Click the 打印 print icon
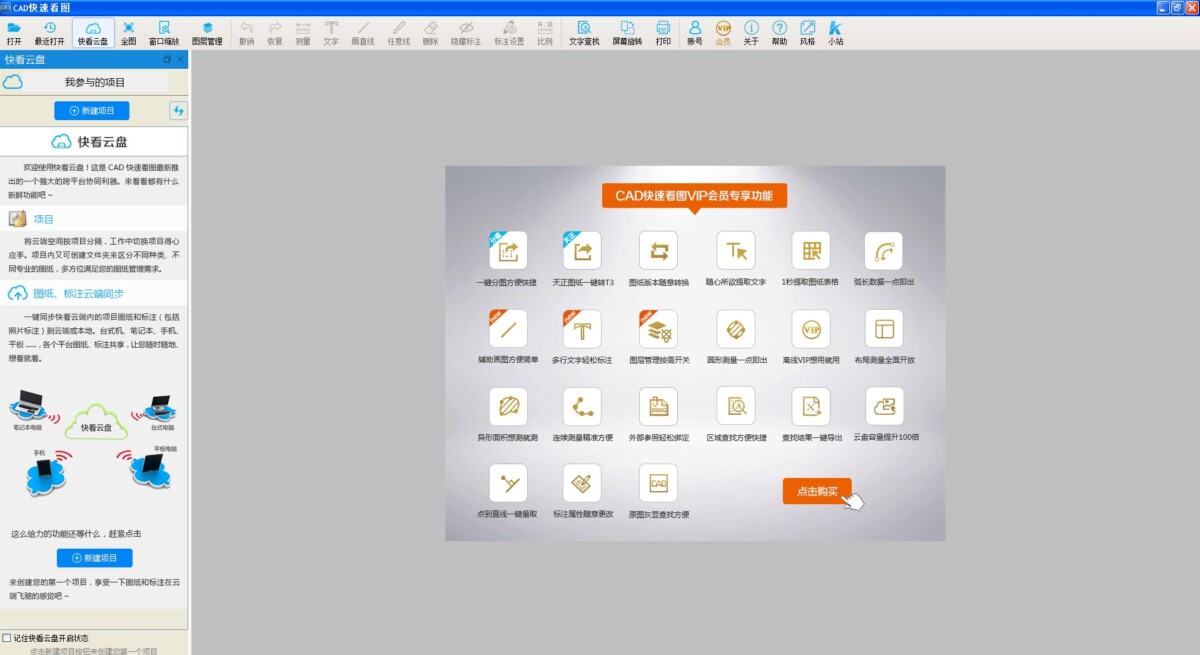Image resolution: width=1200 pixels, height=655 pixels. coord(663,33)
